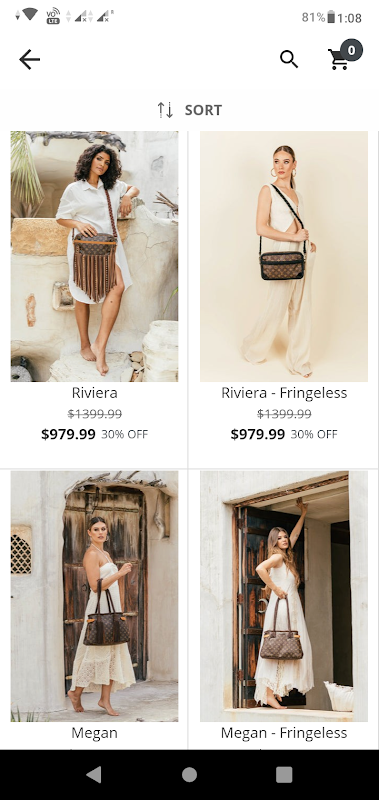
Task: Open the SORT options label
Action: (x=203, y=110)
